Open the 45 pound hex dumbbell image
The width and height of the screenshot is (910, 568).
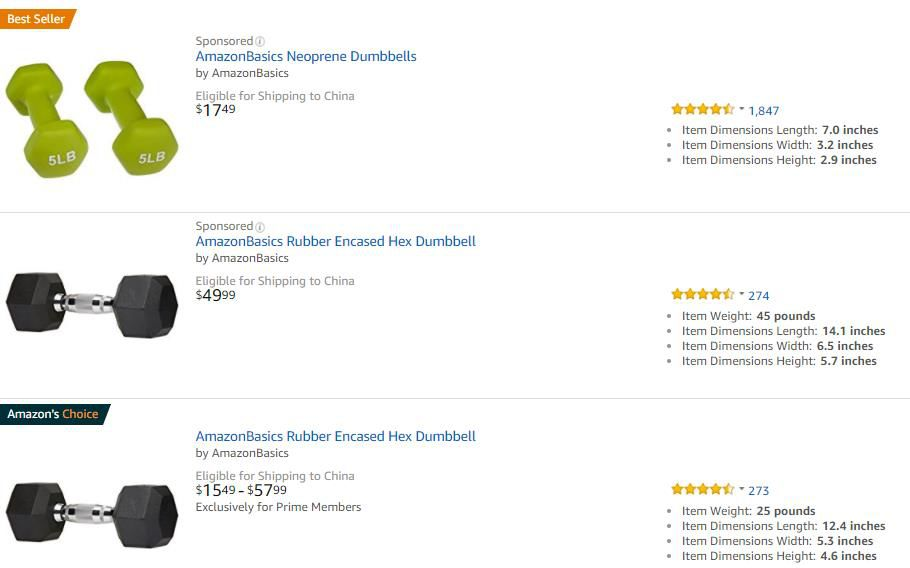(x=92, y=305)
